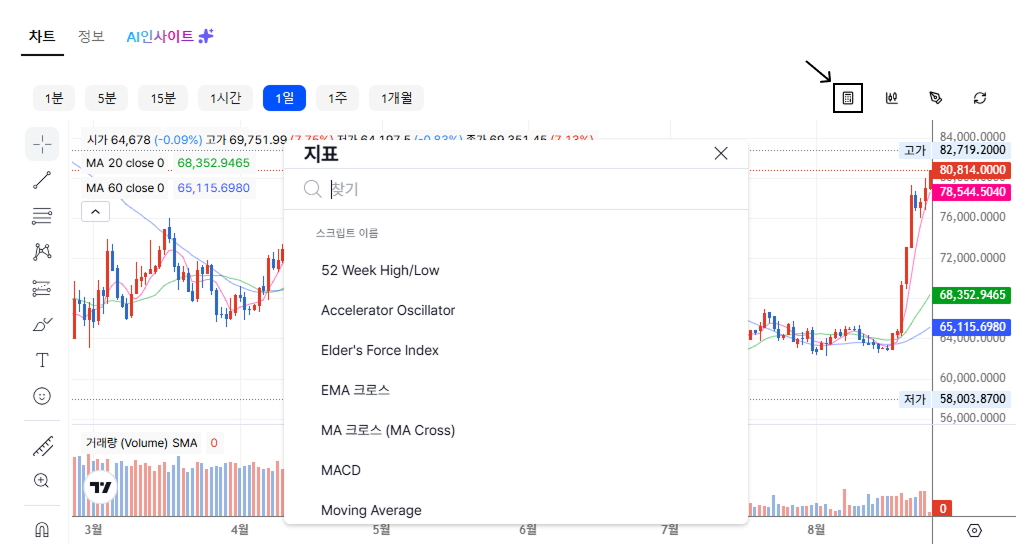Open the chart type candles icon
The height and width of the screenshot is (560, 1032).
[x=892, y=98]
